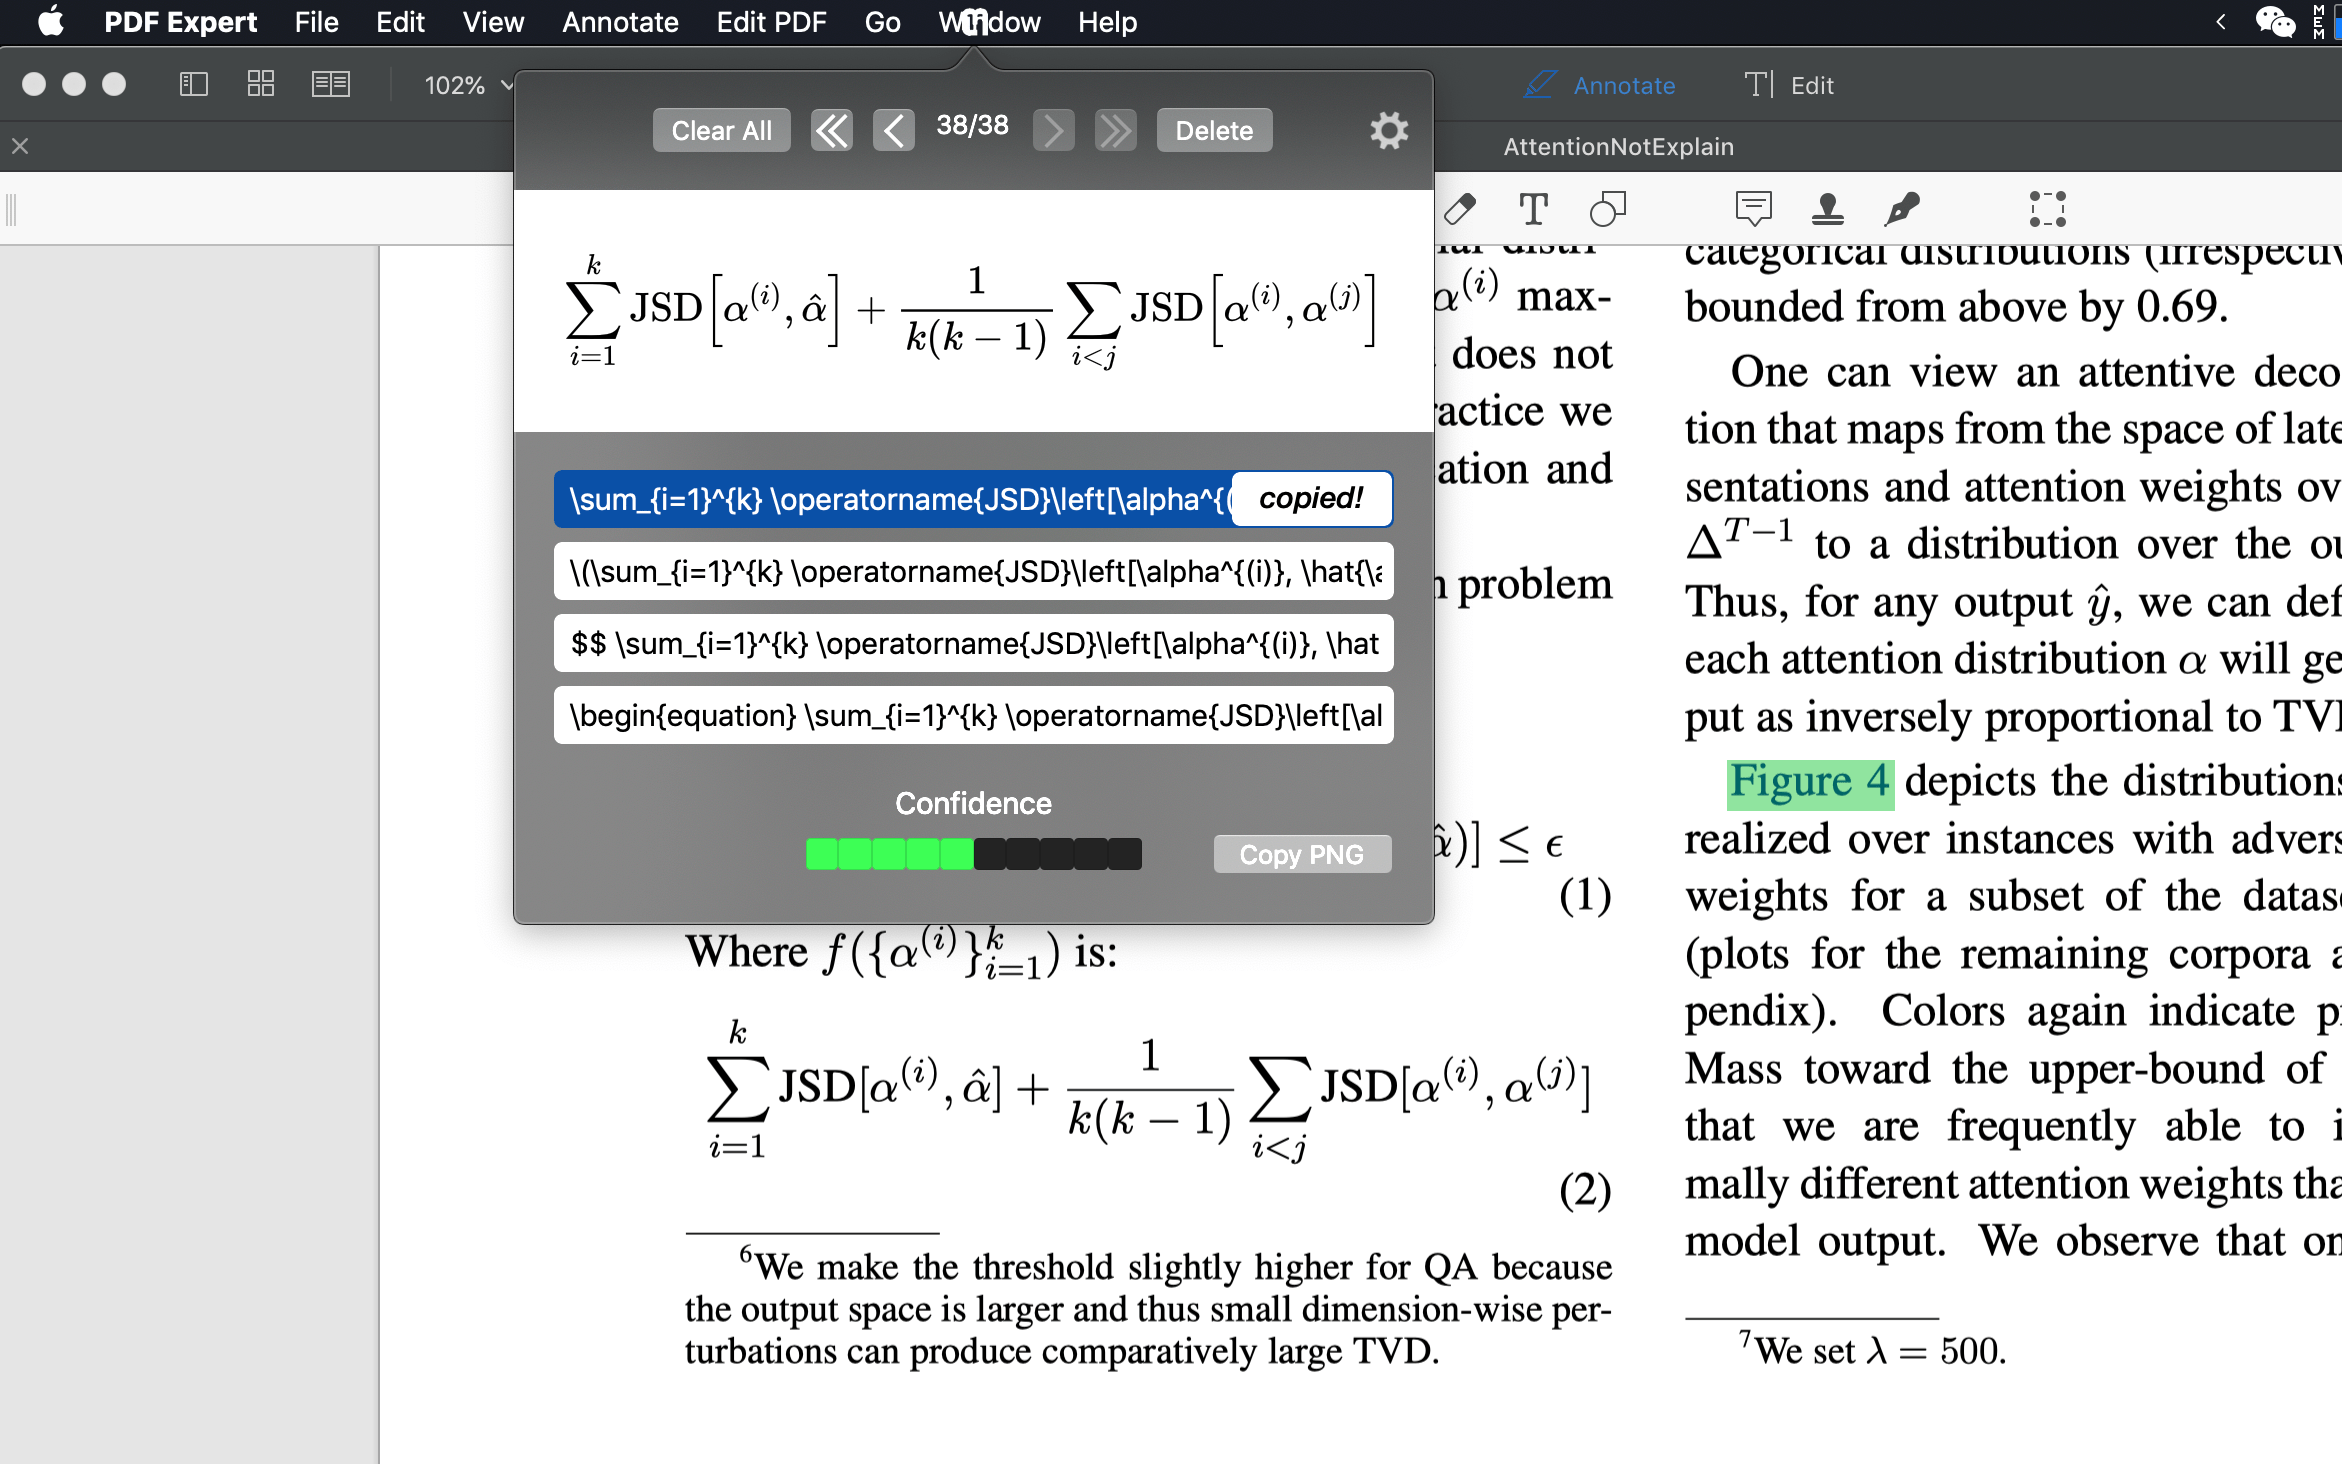The width and height of the screenshot is (2342, 1464).
Task: Open the 102% zoom dropdown
Action: pos(468,85)
